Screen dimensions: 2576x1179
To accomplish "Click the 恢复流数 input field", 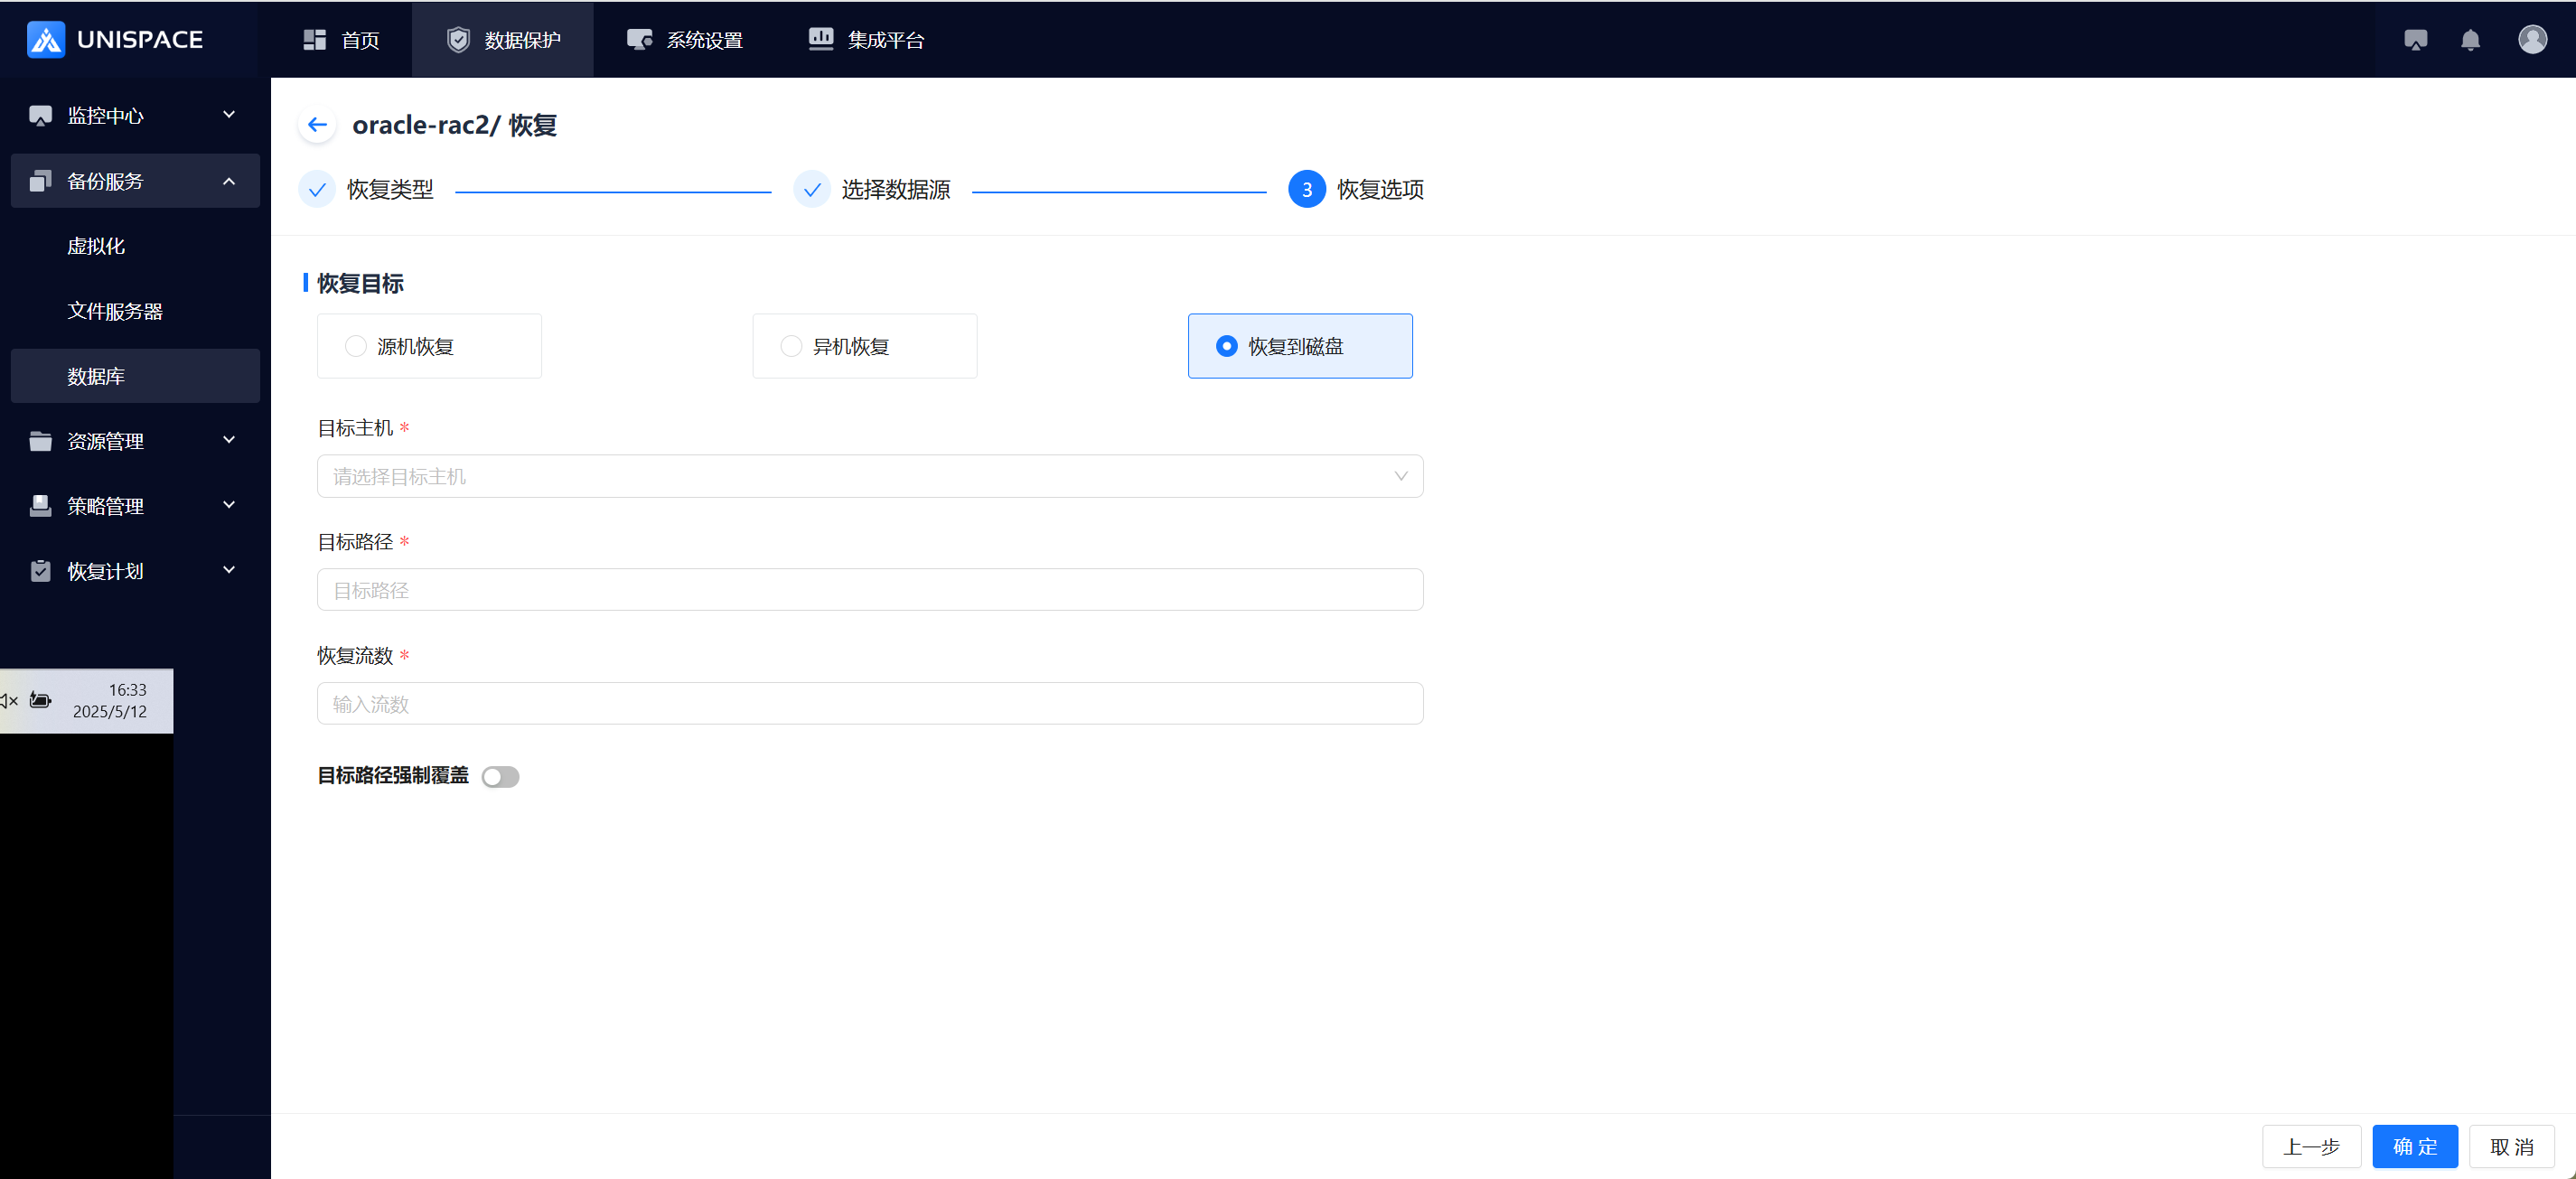I will click(x=869, y=704).
